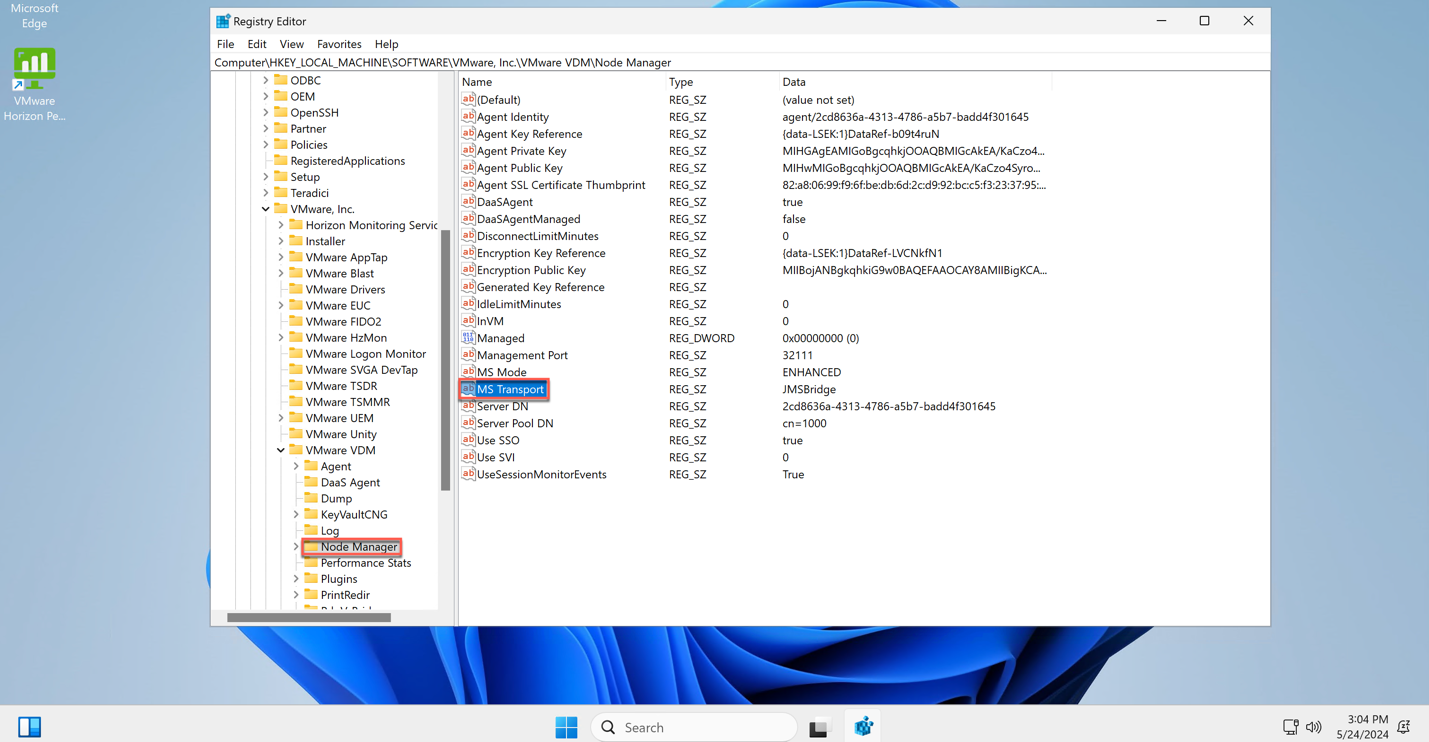The height and width of the screenshot is (742, 1429).
Task: Open the File menu
Action: pyautogui.click(x=225, y=44)
